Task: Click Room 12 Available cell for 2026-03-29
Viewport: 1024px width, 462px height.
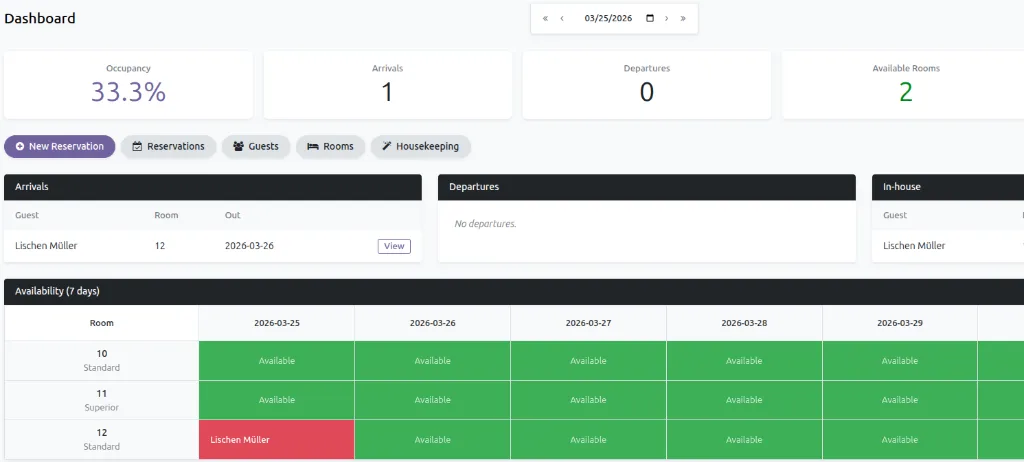Action: [x=900, y=440]
